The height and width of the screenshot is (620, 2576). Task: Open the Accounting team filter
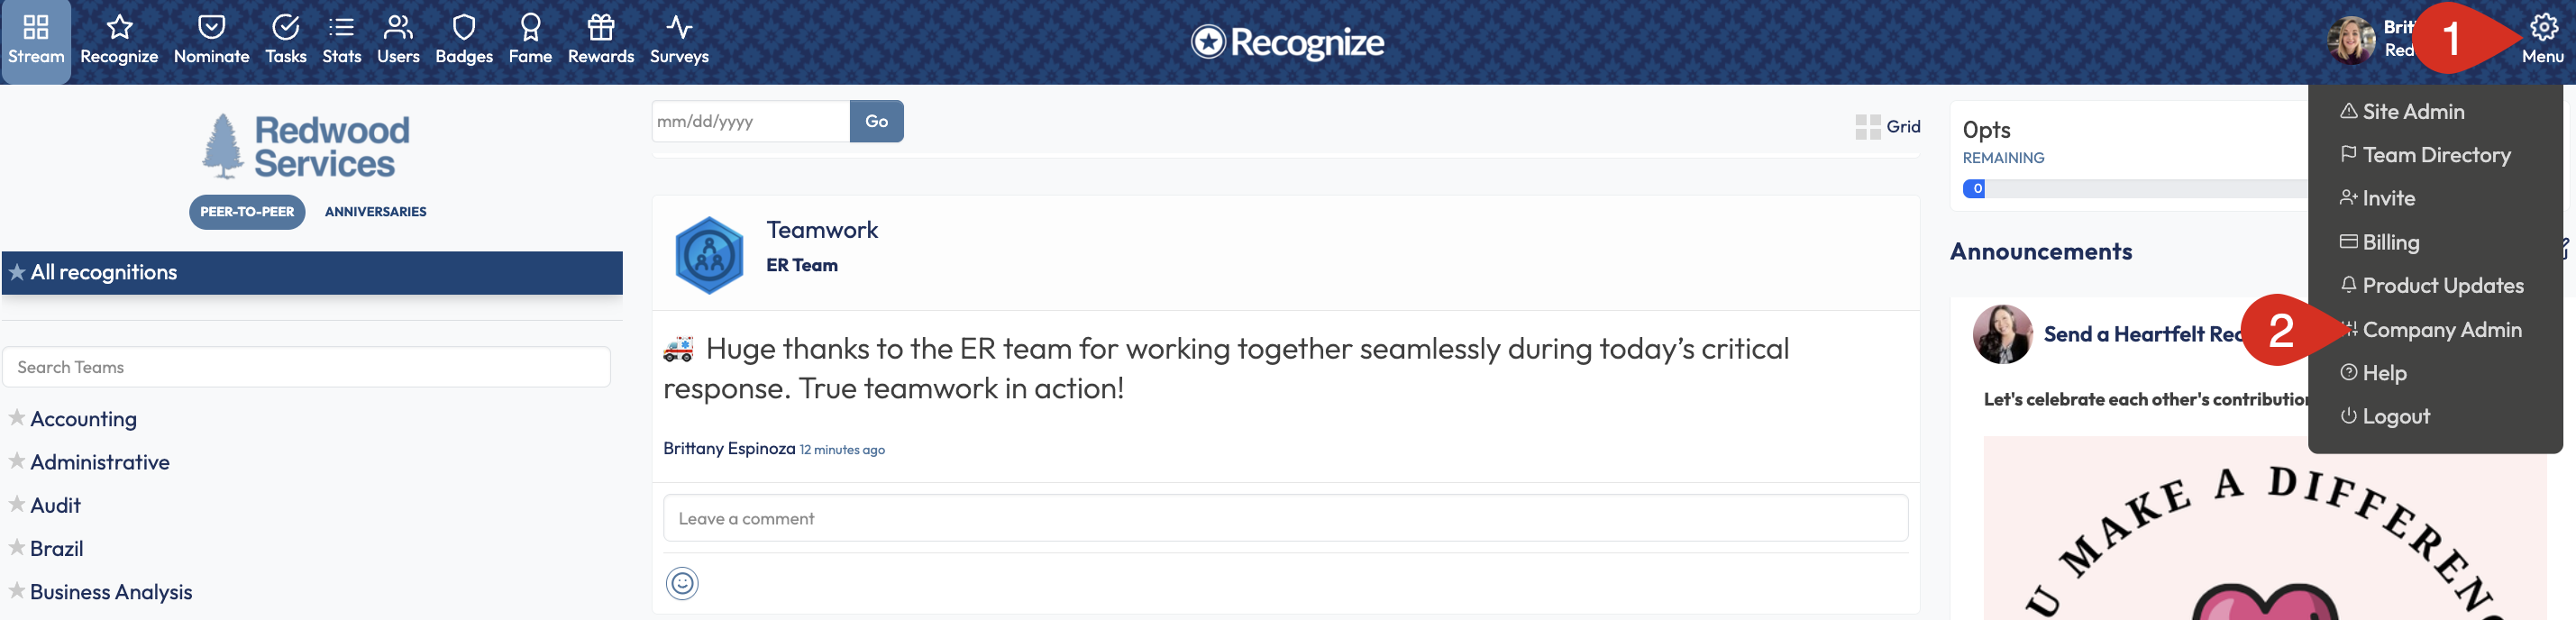83,419
